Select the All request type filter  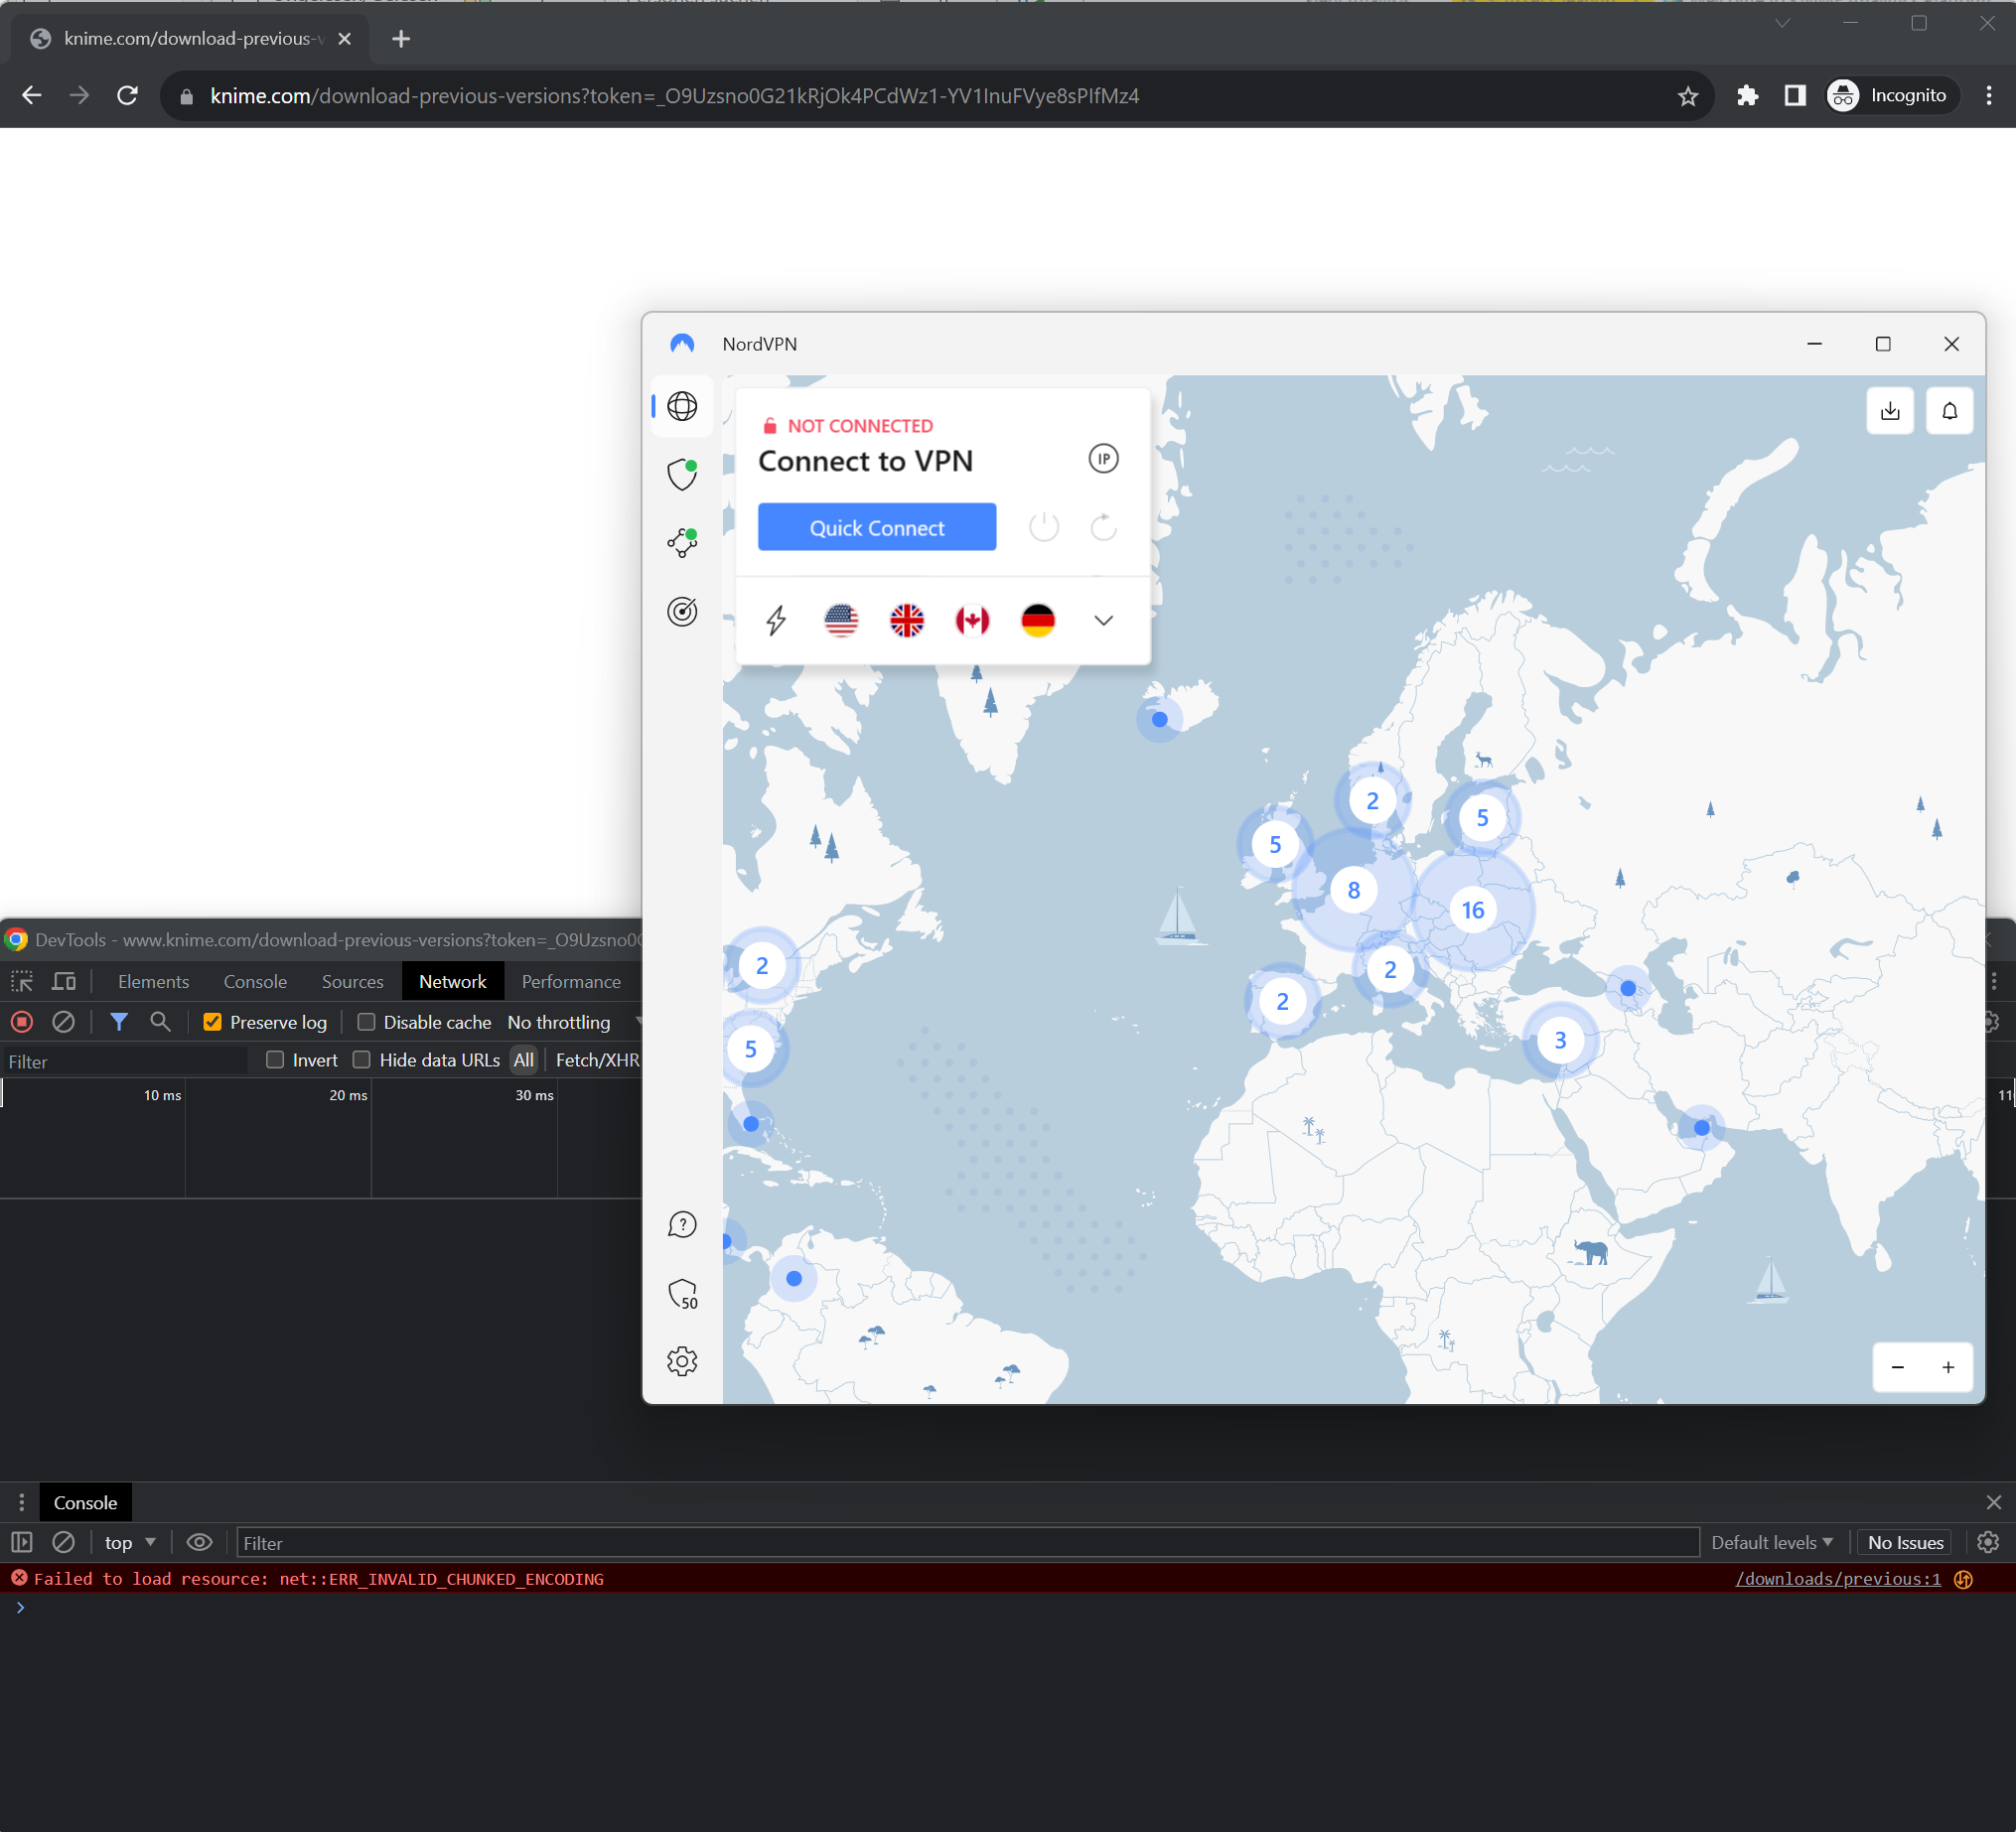click(523, 1060)
